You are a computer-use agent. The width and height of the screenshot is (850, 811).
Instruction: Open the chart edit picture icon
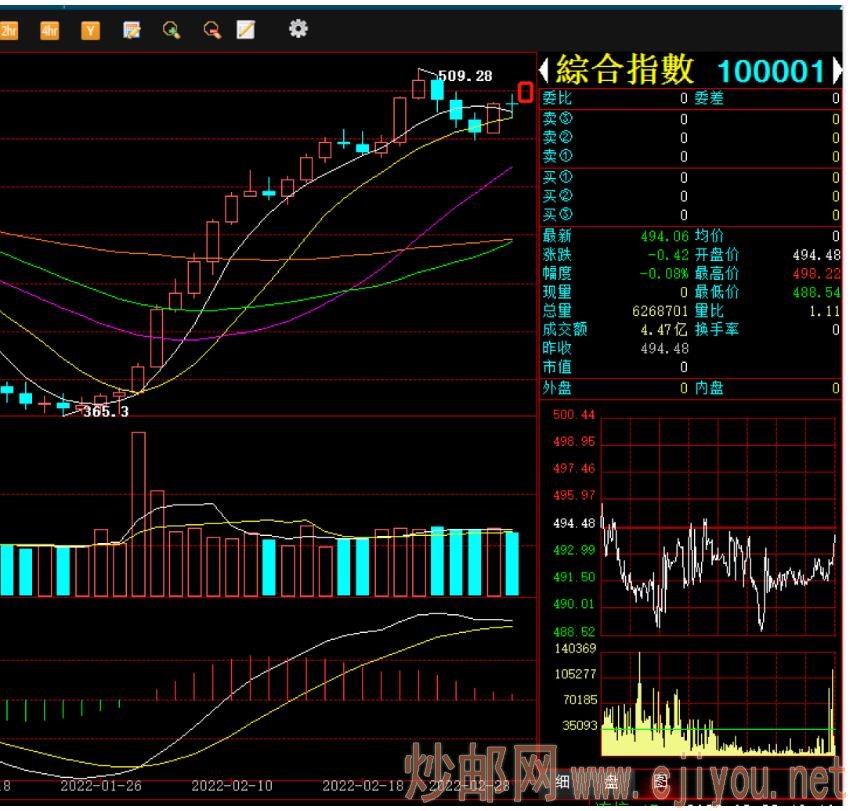coord(131,30)
